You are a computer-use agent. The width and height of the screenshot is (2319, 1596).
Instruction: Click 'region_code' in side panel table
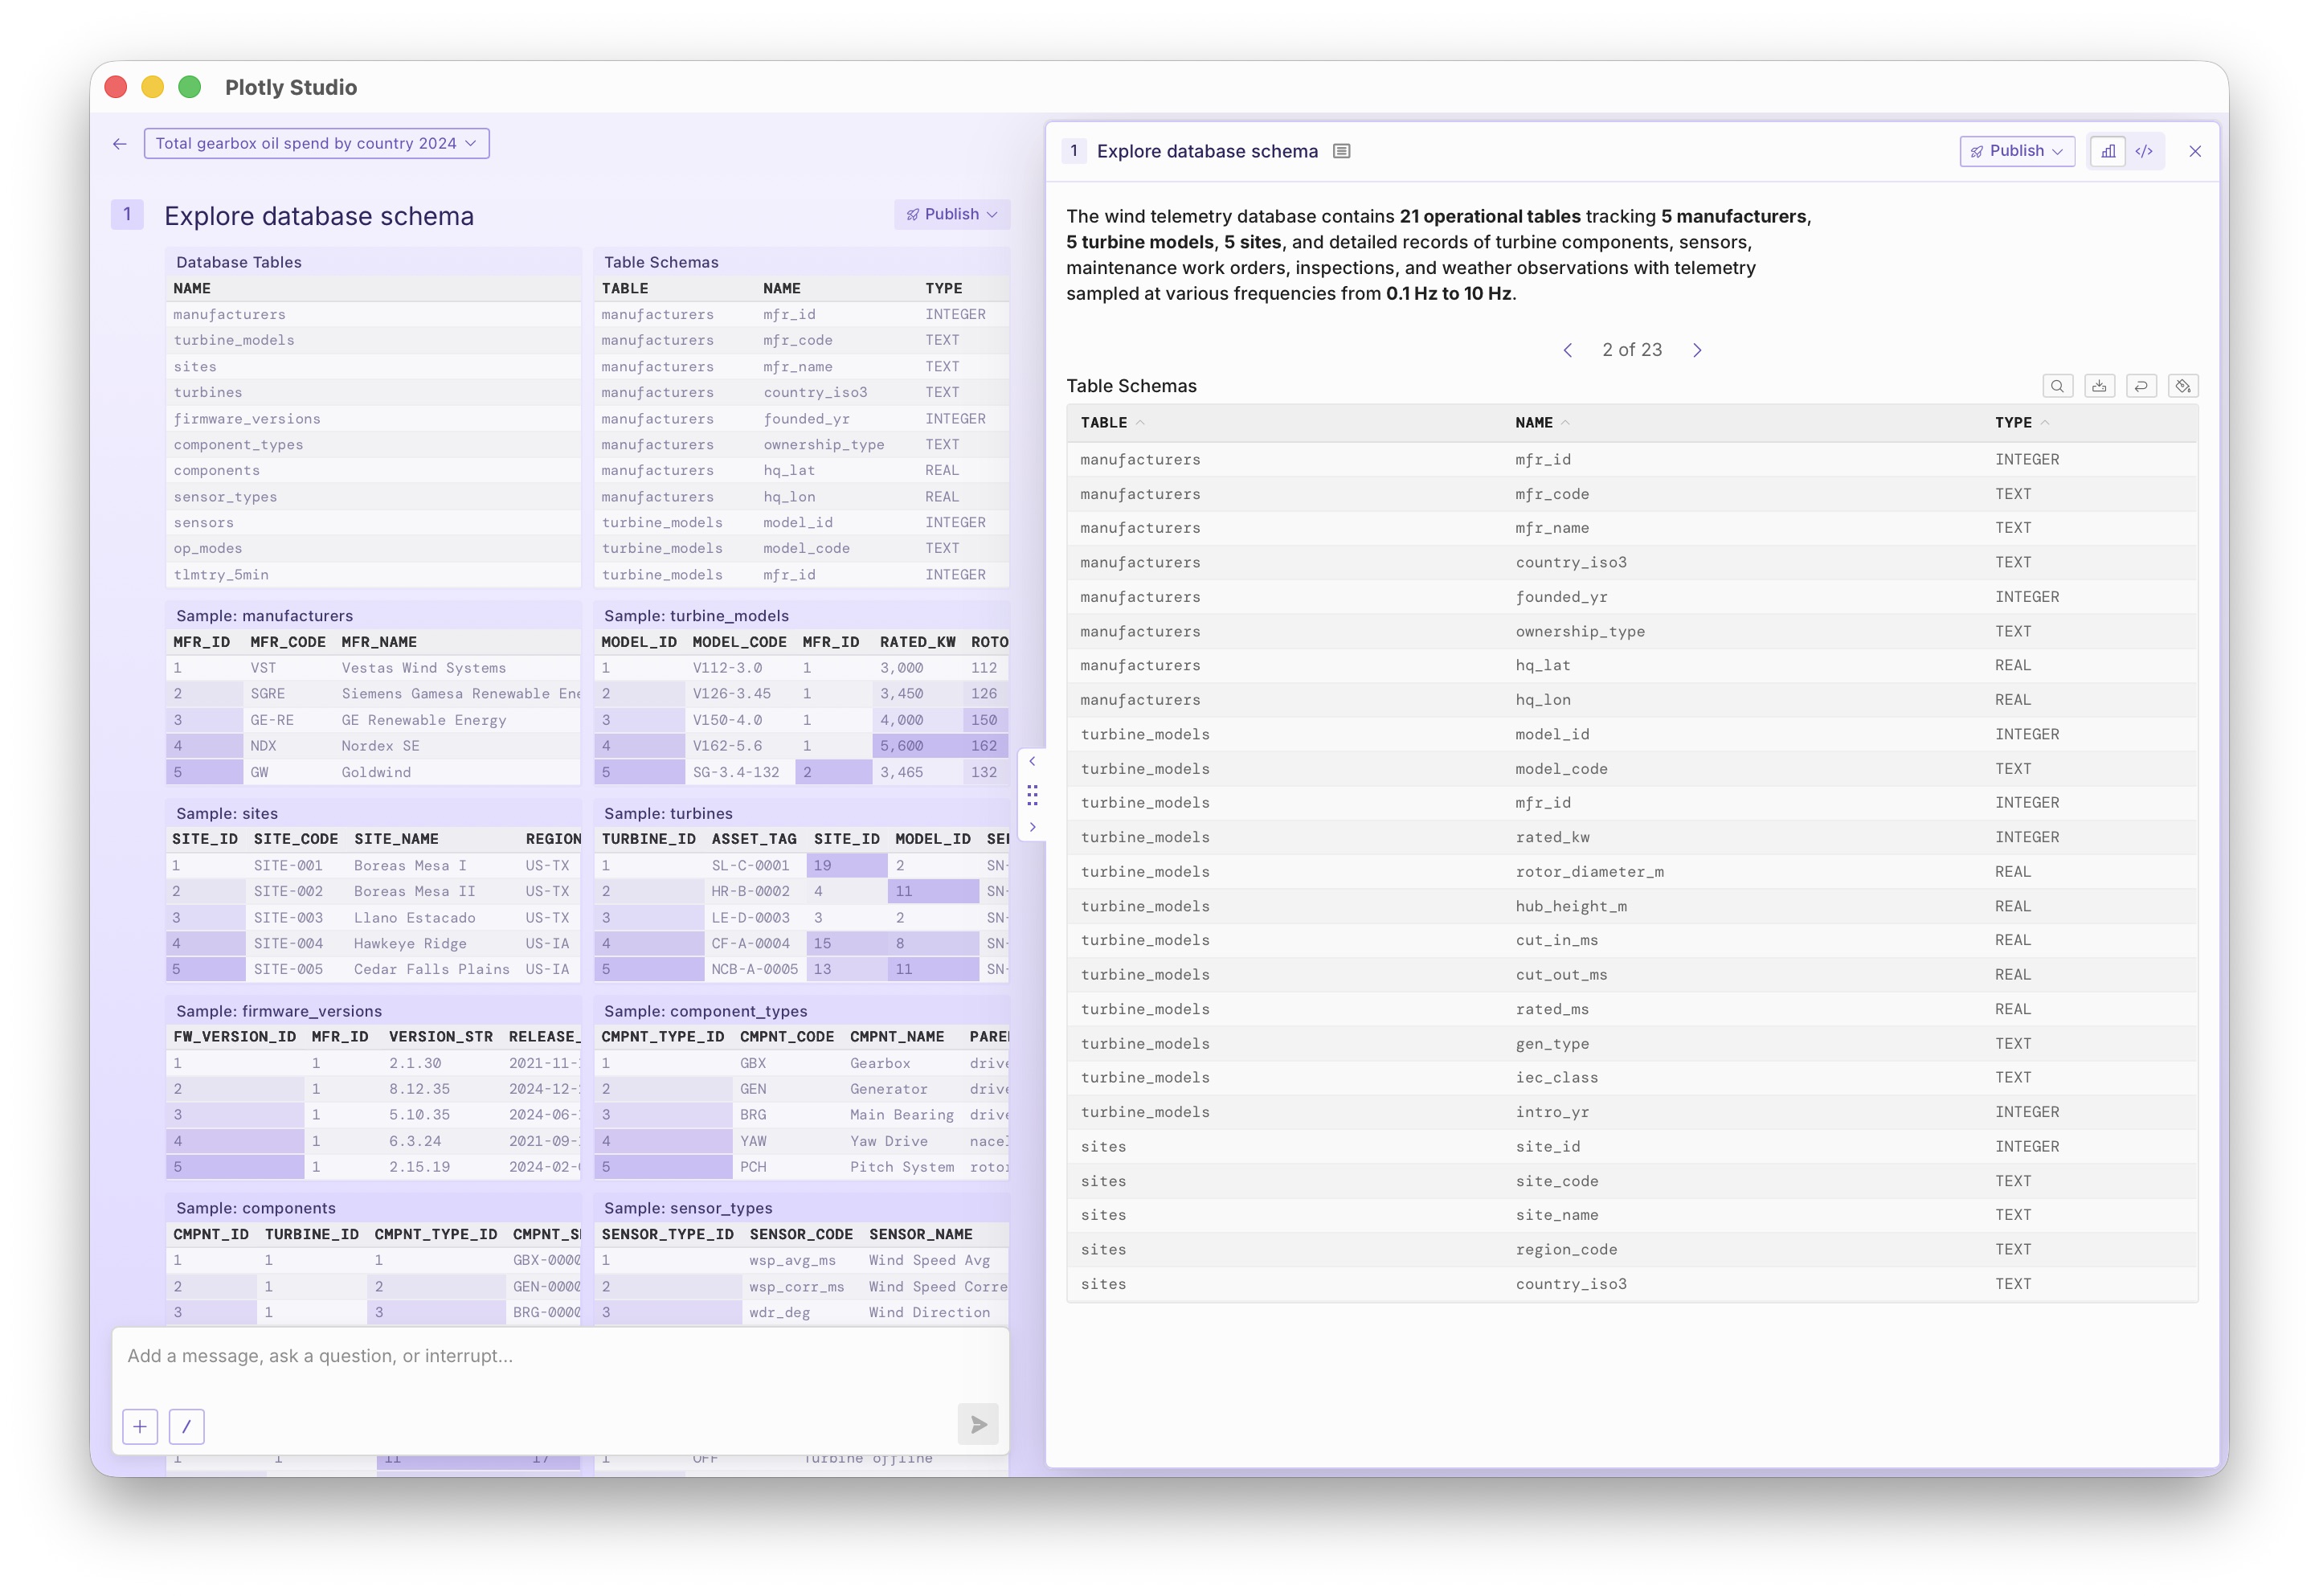click(x=1566, y=1250)
